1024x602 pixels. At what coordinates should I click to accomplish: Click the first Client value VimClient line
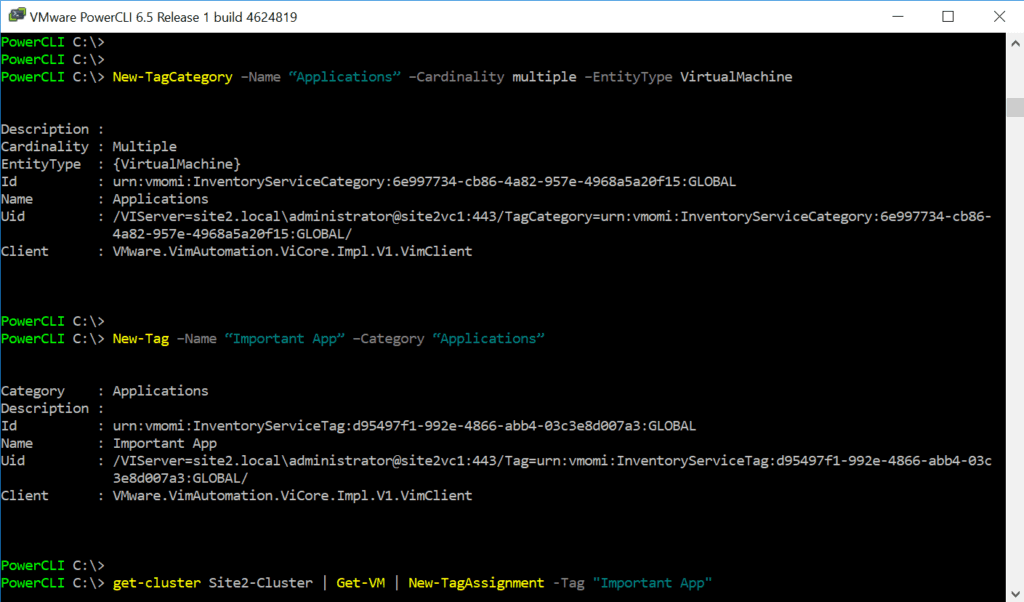coord(292,251)
